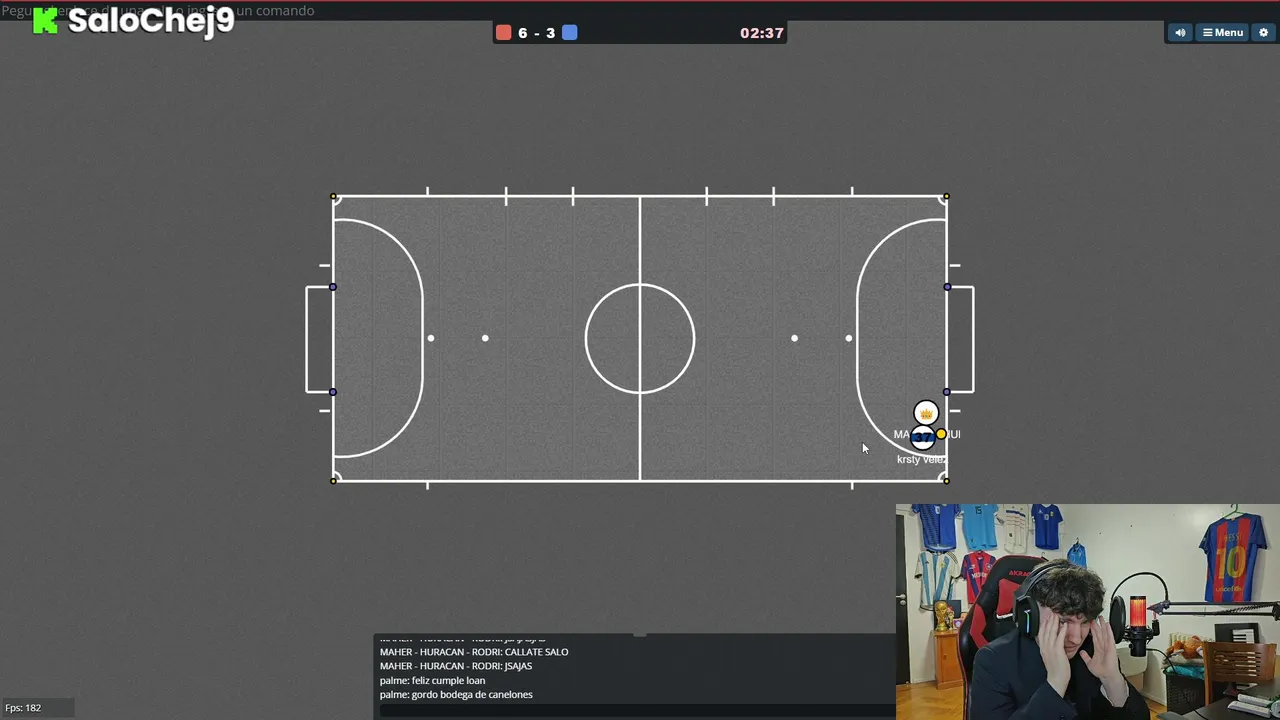Select the 6 - 3 score display

point(537,33)
